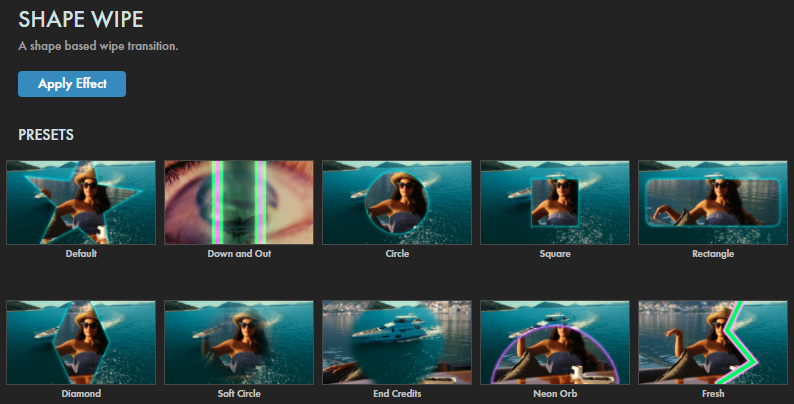This screenshot has height=404, width=794.
Task: Click the "Square" preset label
Action: (555, 254)
